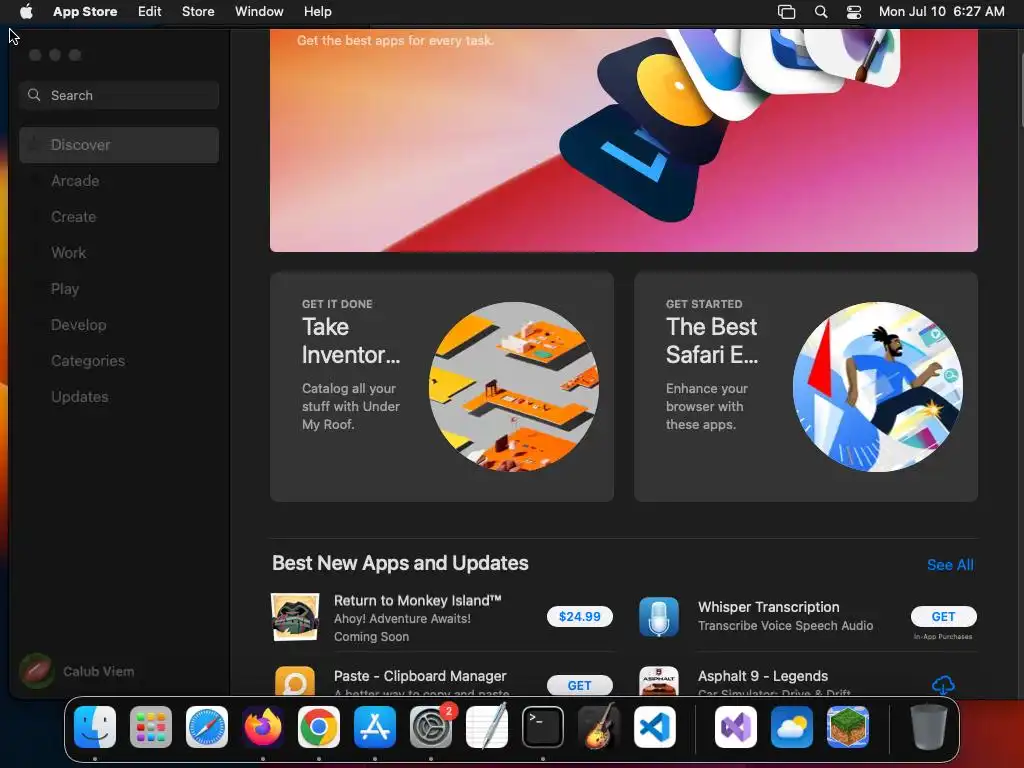Open System Preferences with update badge
The image size is (1024, 768).
(431, 727)
